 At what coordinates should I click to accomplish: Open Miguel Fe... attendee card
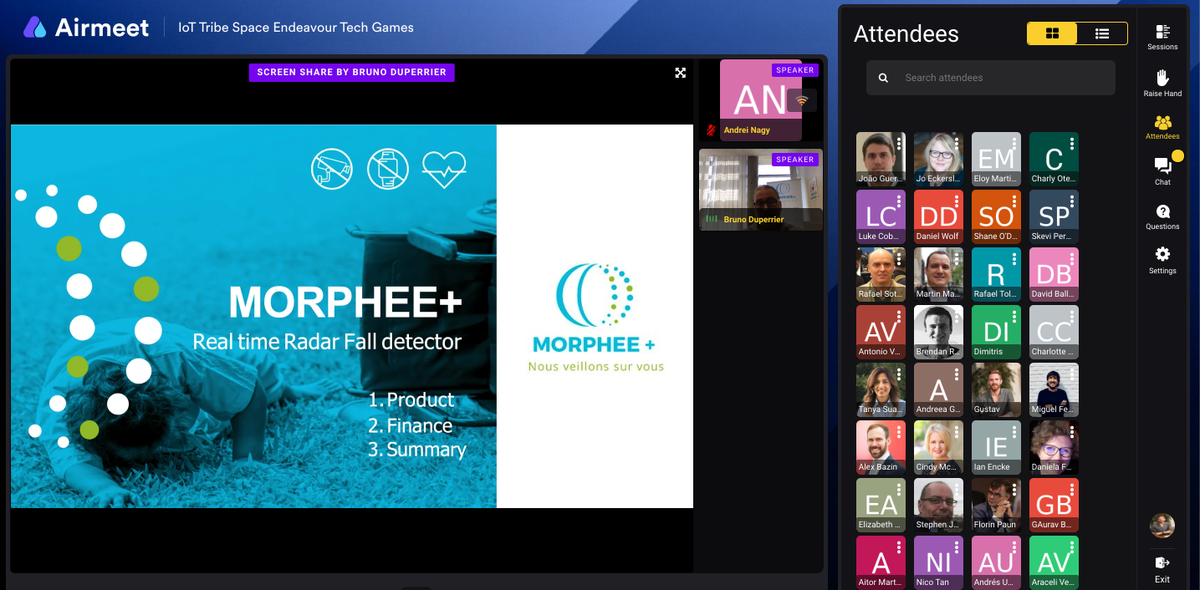click(x=1054, y=389)
